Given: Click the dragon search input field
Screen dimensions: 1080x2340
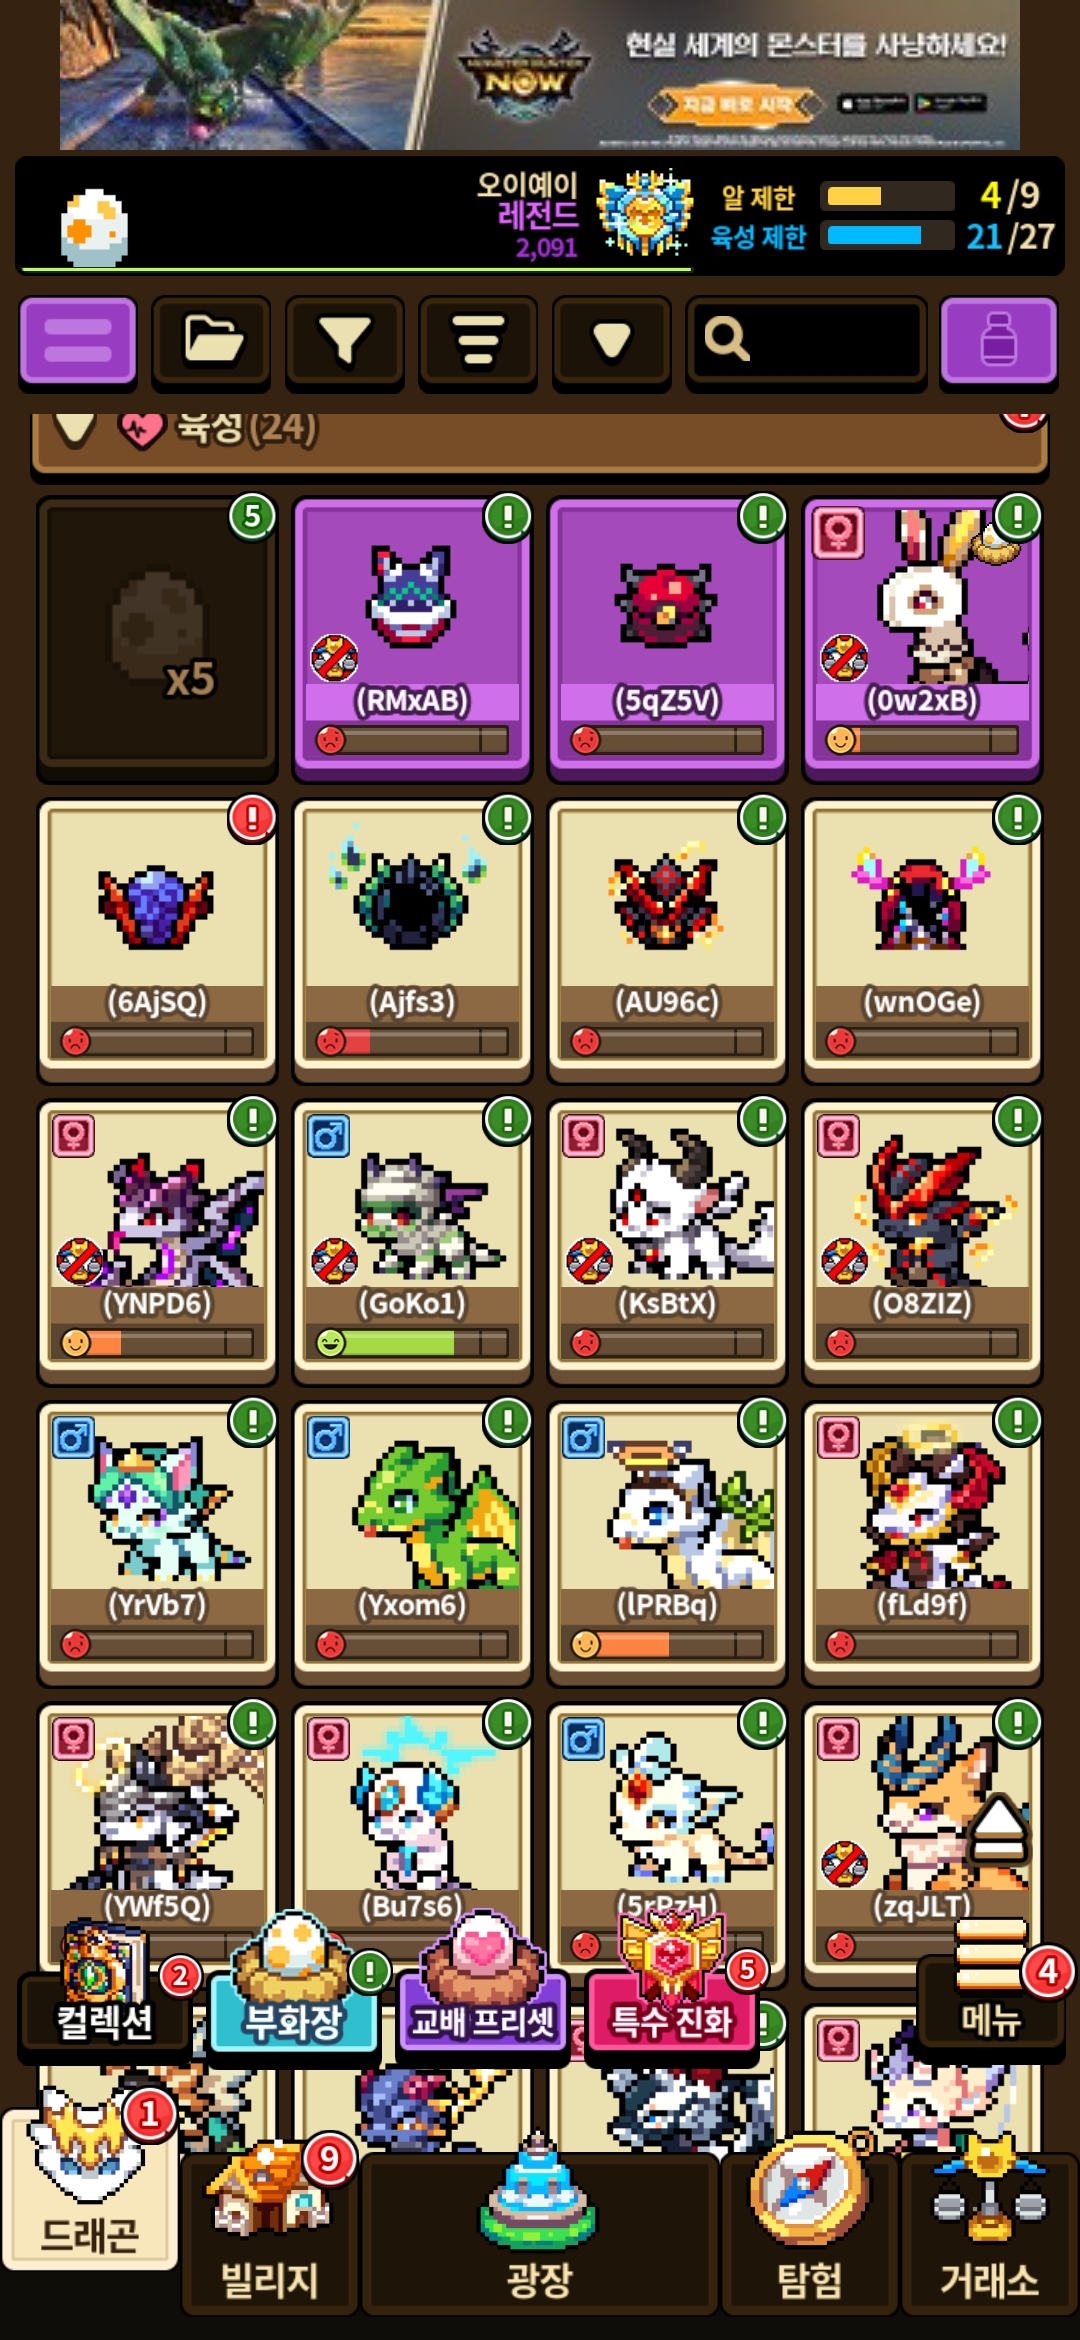Looking at the screenshot, I should [x=805, y=341].
